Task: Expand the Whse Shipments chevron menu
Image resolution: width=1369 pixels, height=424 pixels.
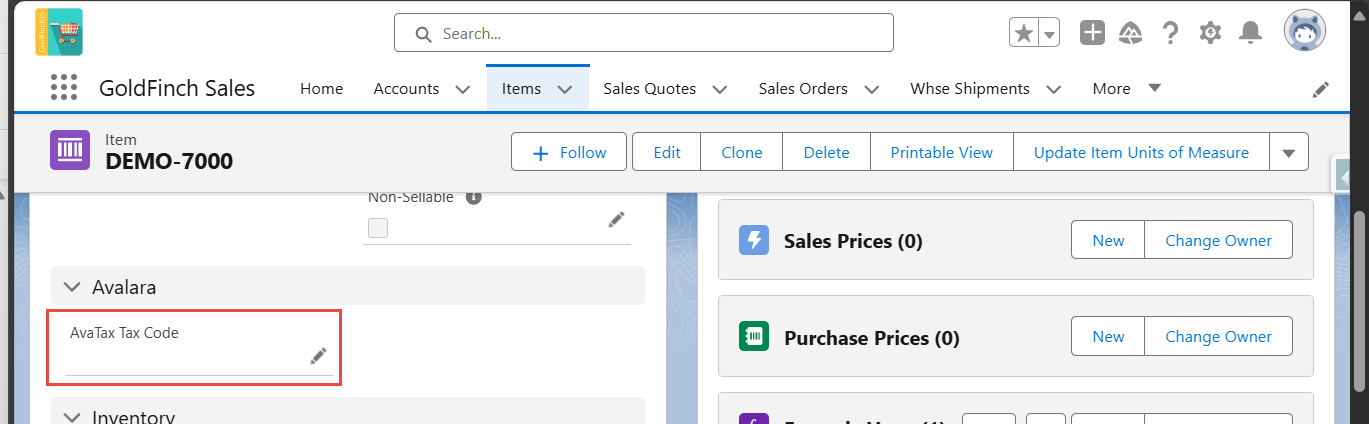Action: (1053, 89)
